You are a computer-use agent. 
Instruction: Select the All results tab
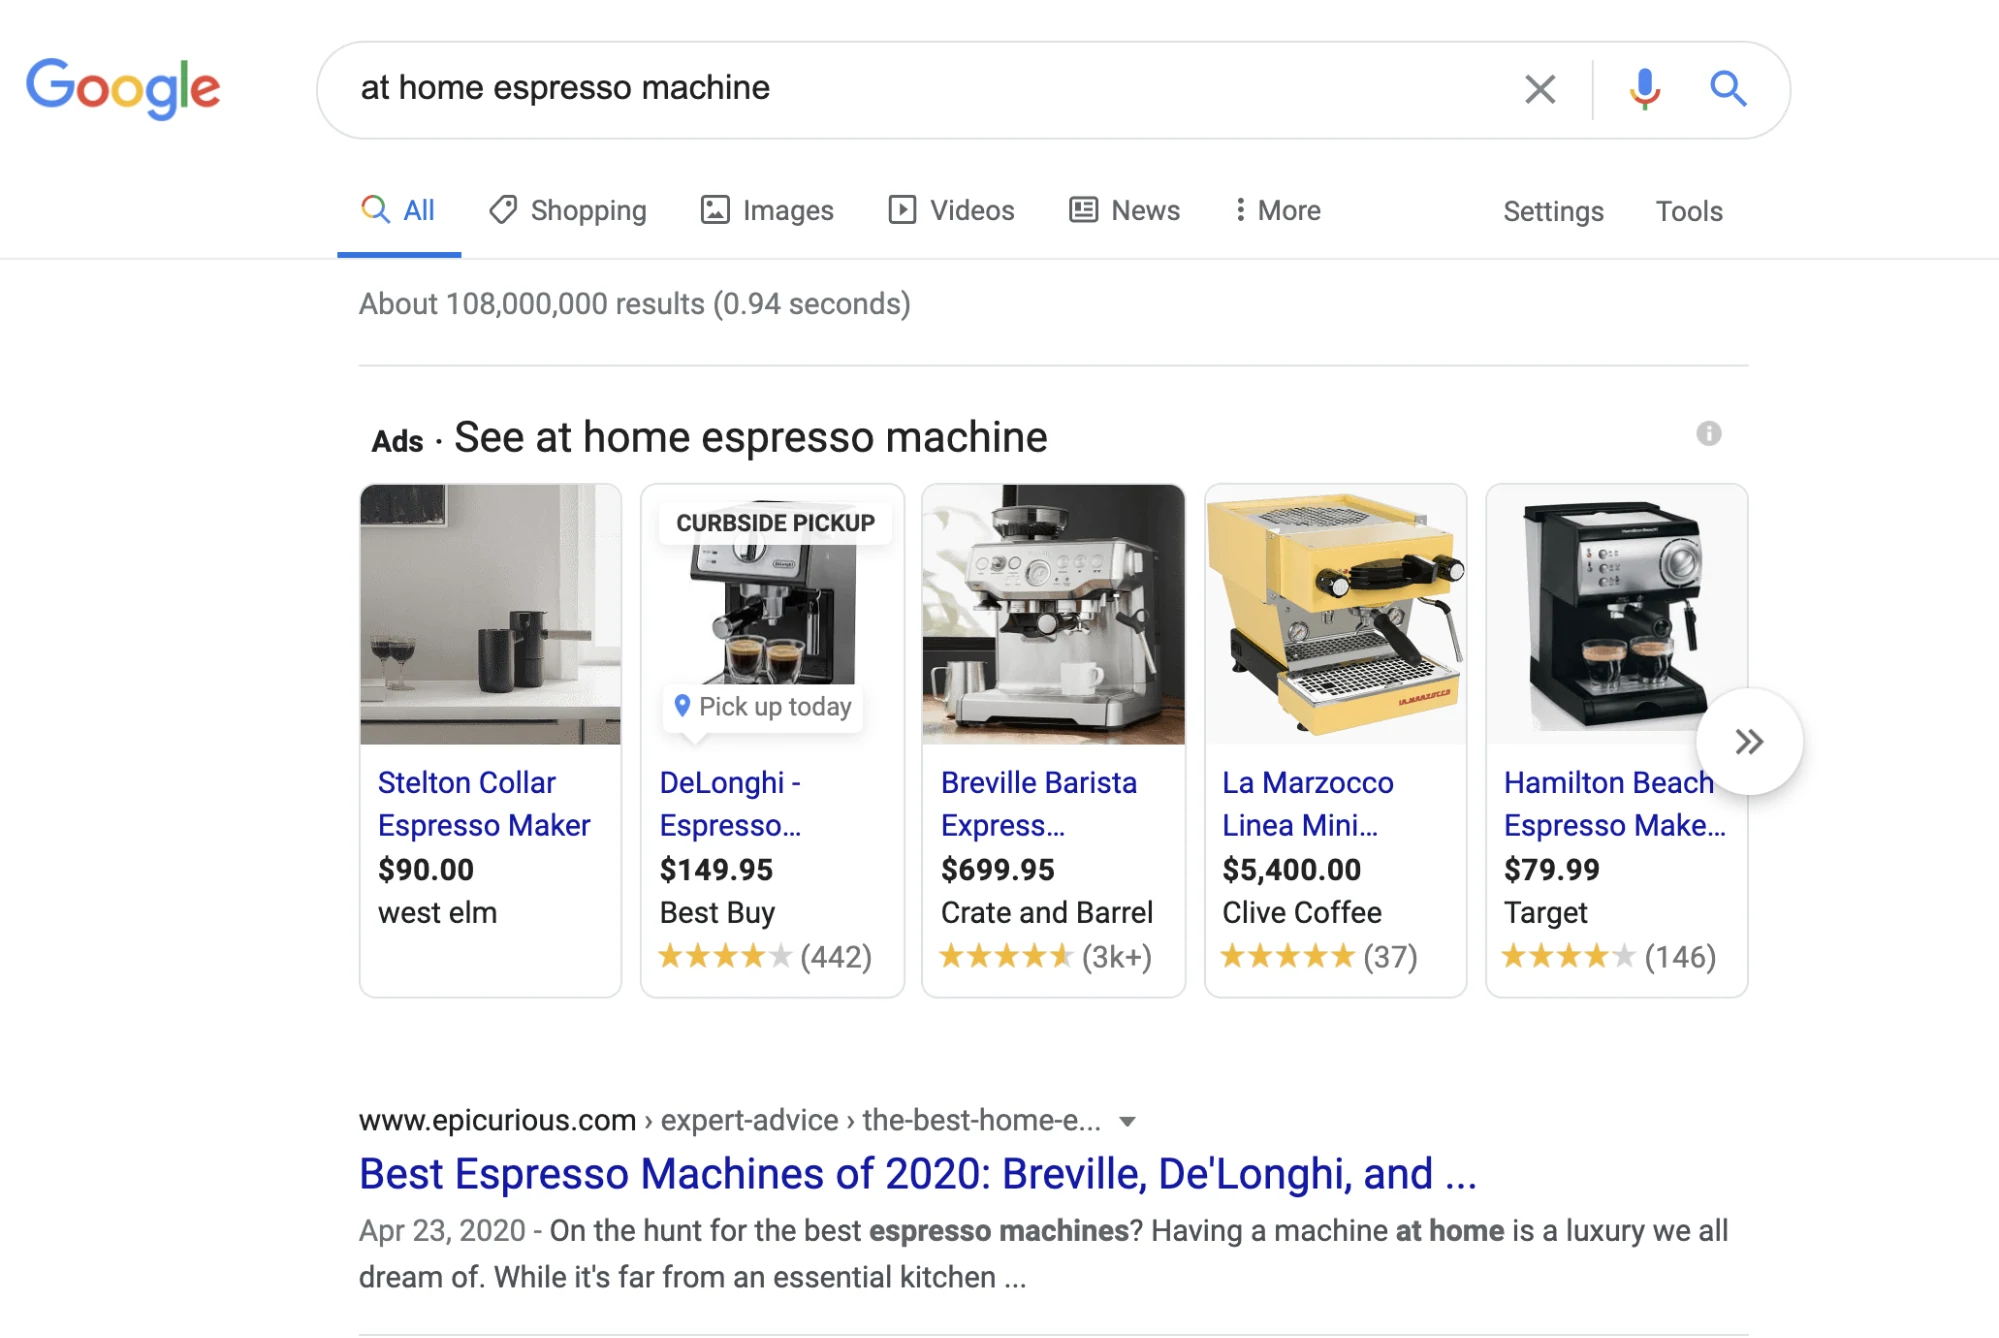tap(397, 211)
